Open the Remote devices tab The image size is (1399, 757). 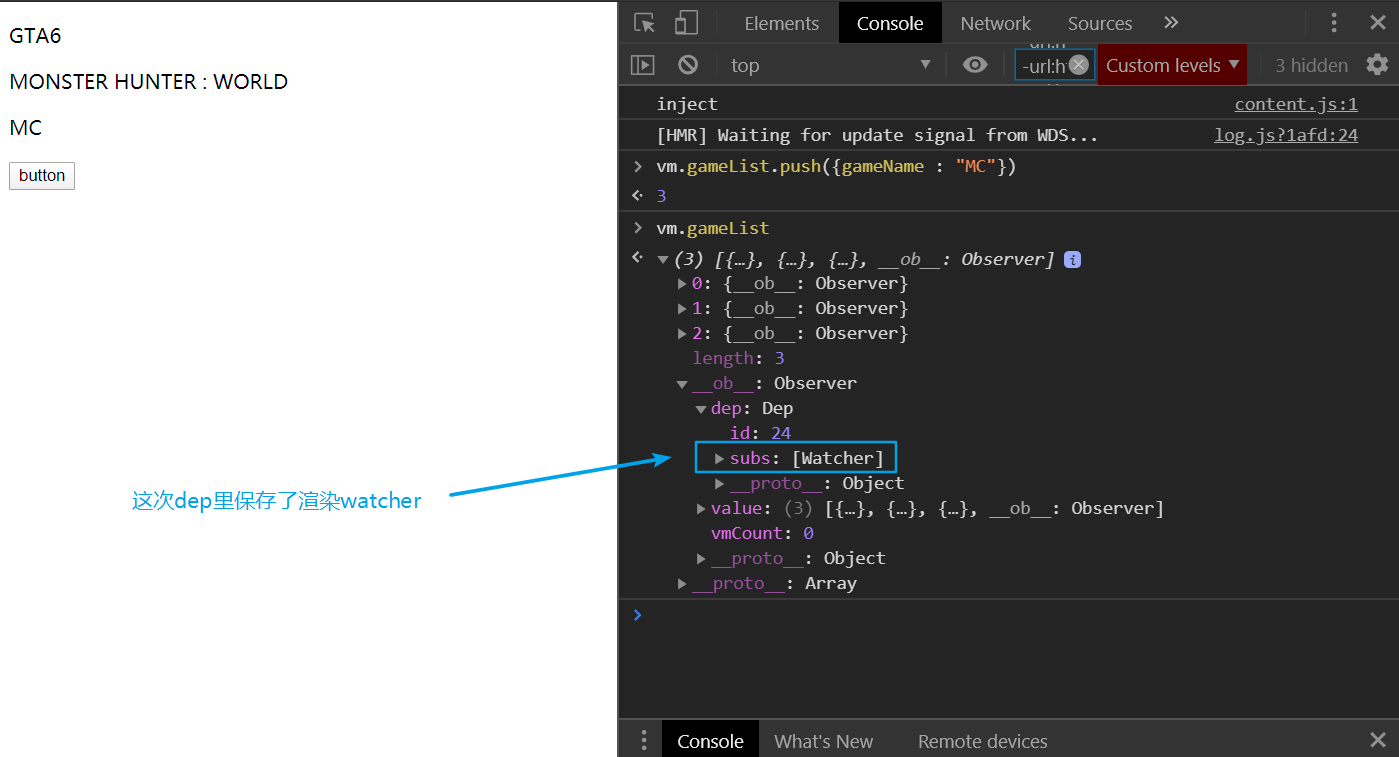click(983, 741)
